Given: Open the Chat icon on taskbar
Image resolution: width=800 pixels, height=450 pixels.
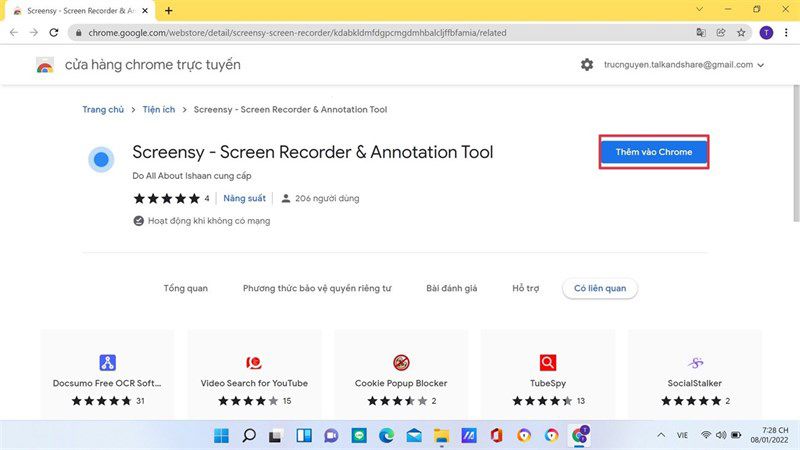Looking at the screenshot, I should click(x=332, y=436).
